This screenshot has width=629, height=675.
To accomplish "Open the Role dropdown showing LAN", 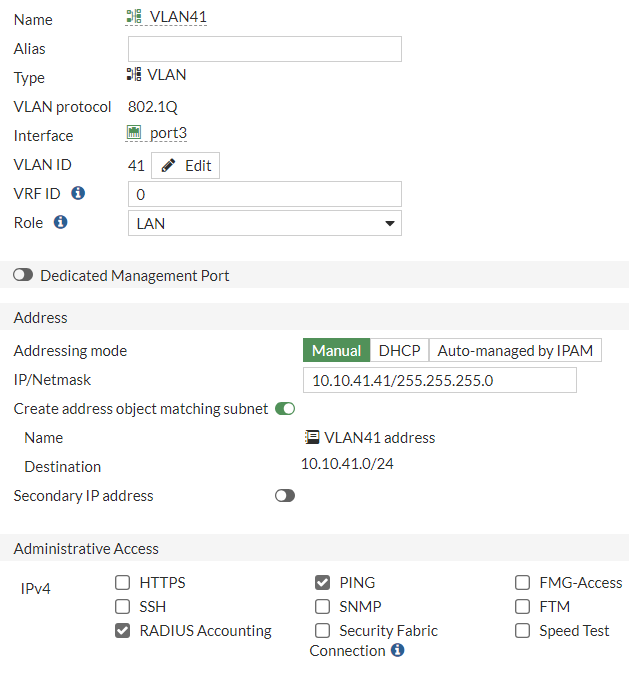I will click(x=265, y=223).
